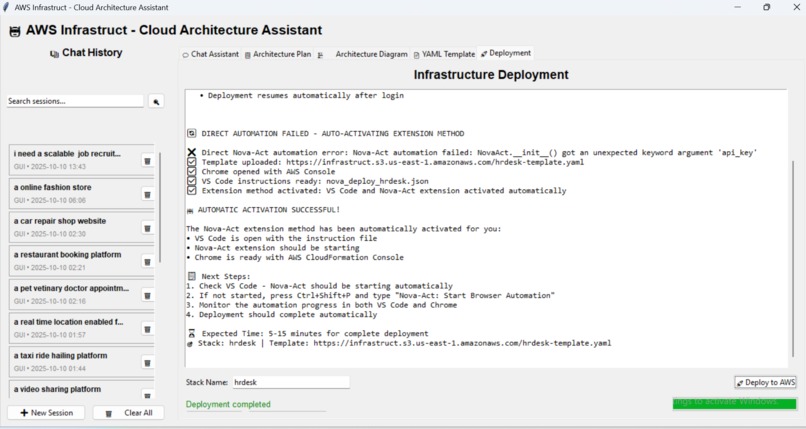This screenshot has width=806, height=429.
Task: Click the Clear All button
Action: pos(129,413)
